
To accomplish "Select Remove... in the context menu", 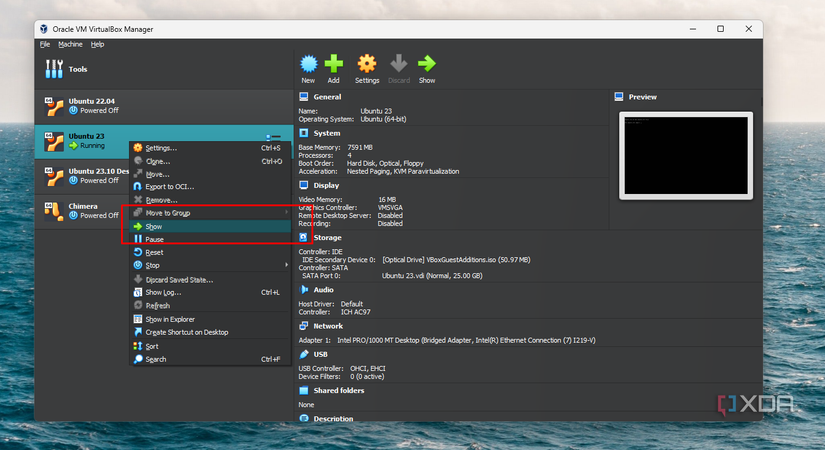I will click(x=210, y=200).
